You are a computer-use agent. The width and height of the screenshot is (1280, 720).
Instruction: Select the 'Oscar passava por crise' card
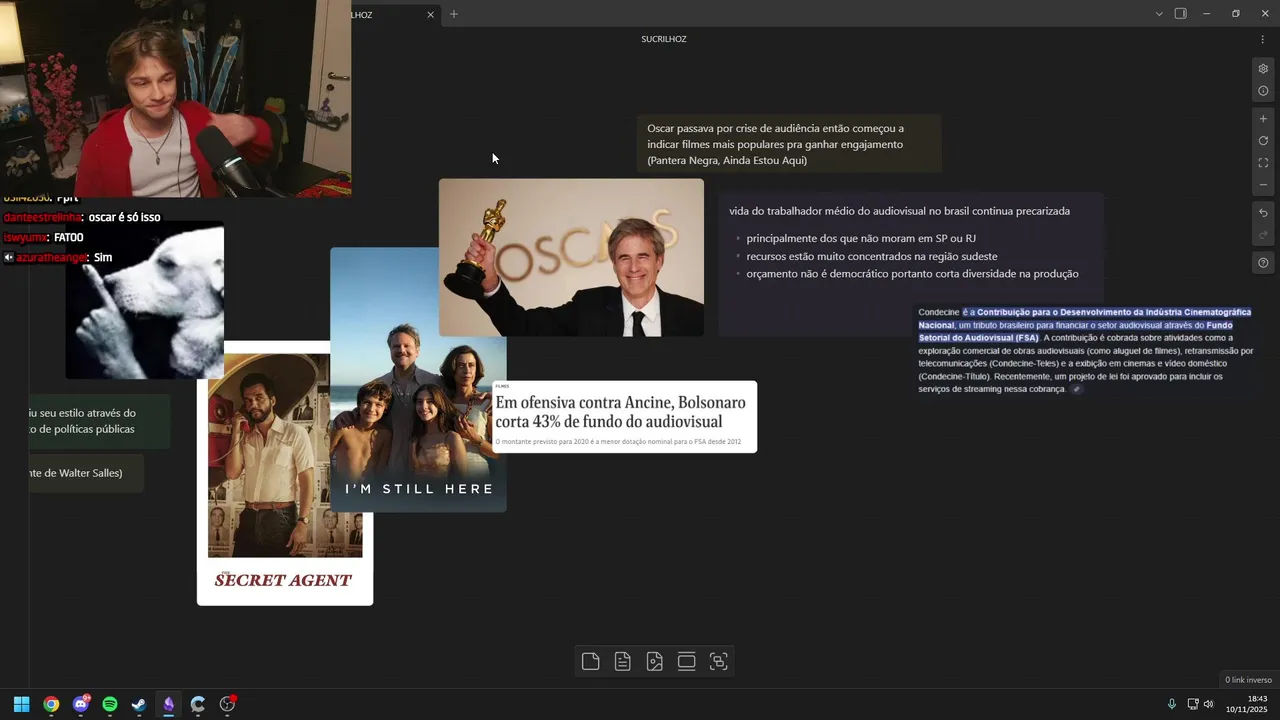point(788,144)
